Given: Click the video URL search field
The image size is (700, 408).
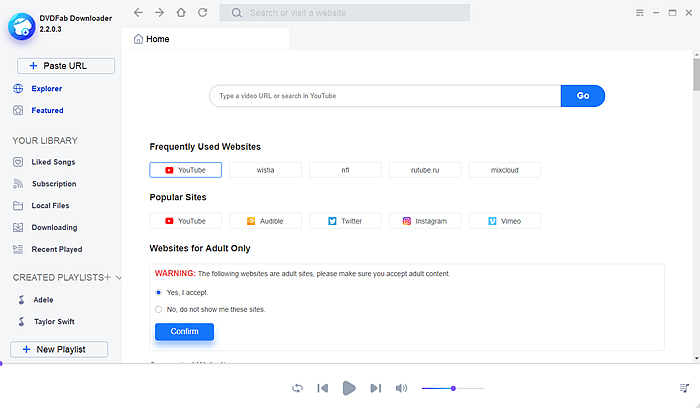Looking at the screenshot, I should 384,96.
